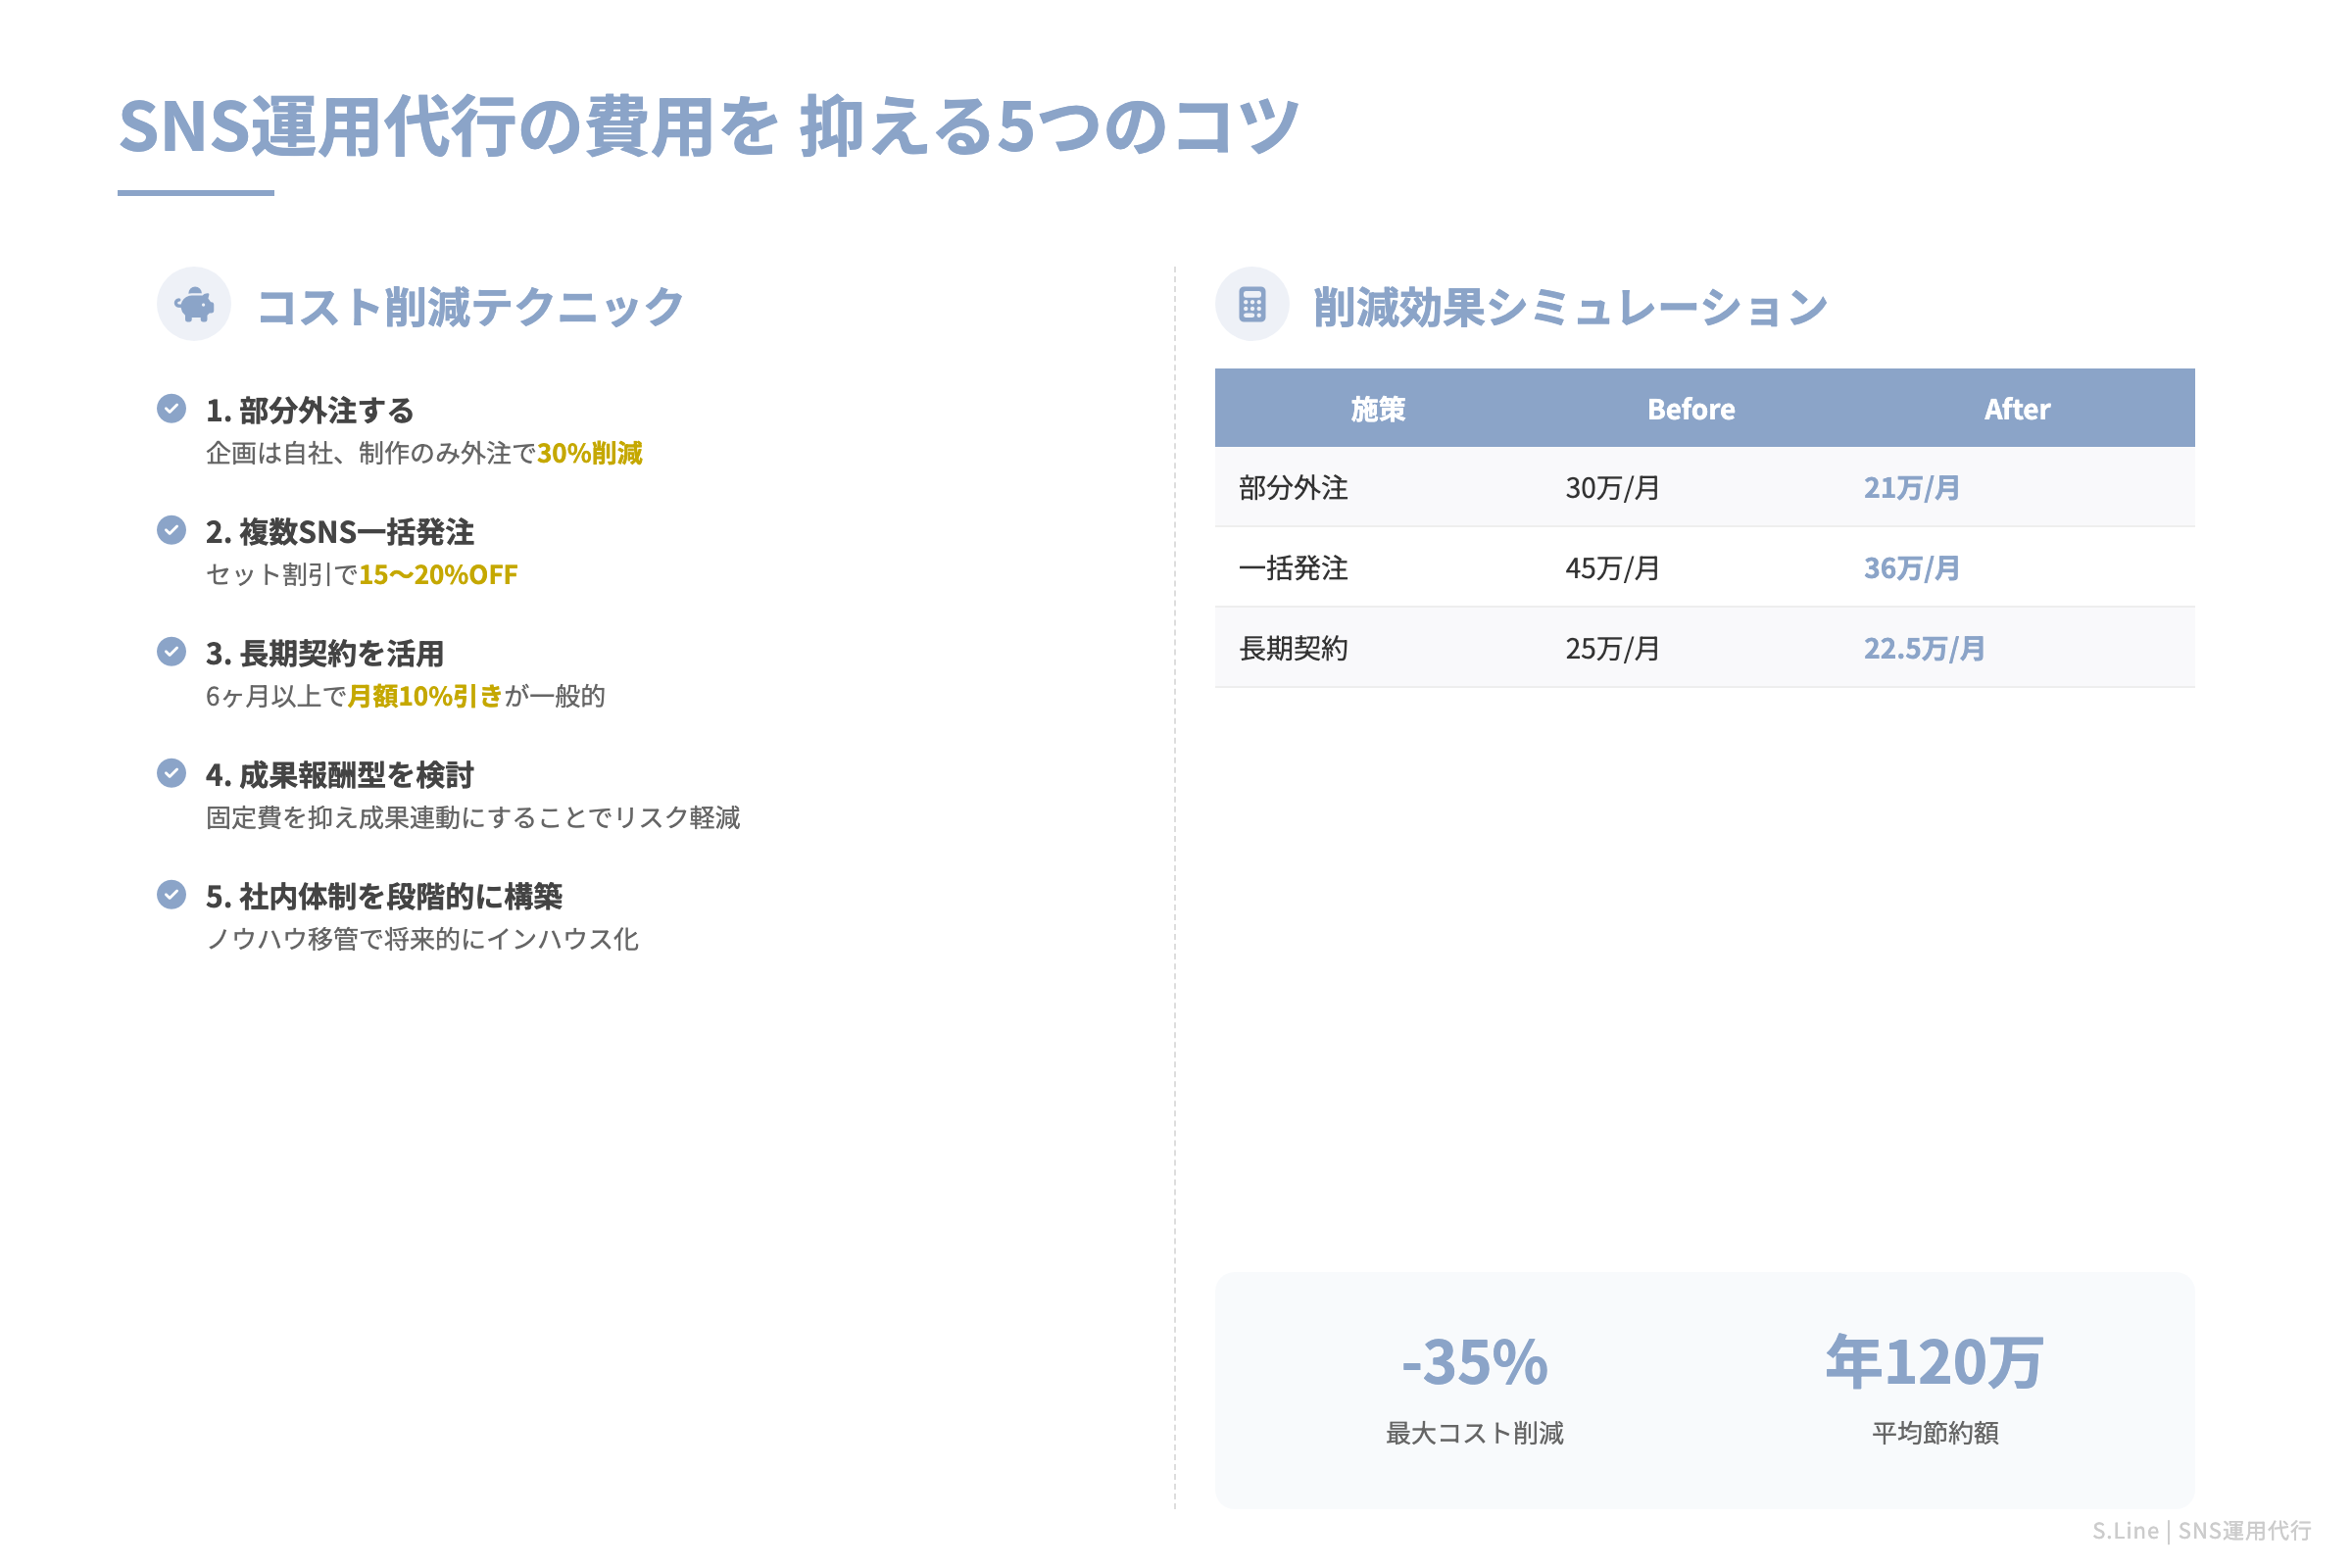
Task: Toggle the check beside 長期契約を活用
Action: 172,651
